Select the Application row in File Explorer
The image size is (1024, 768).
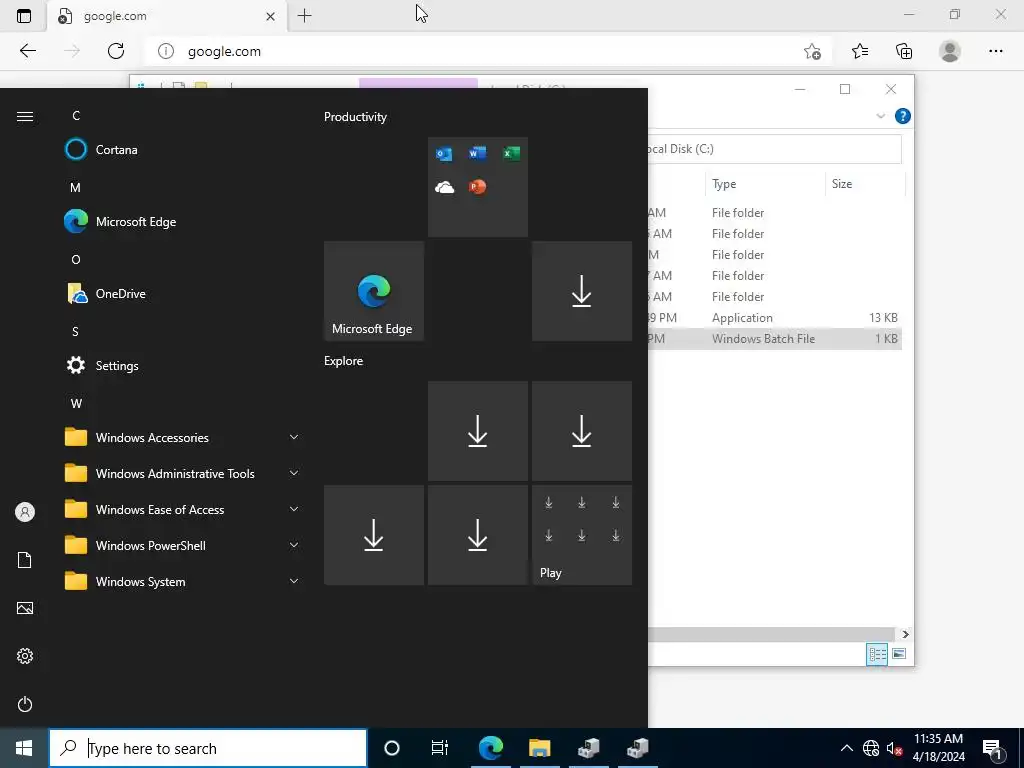775,318
